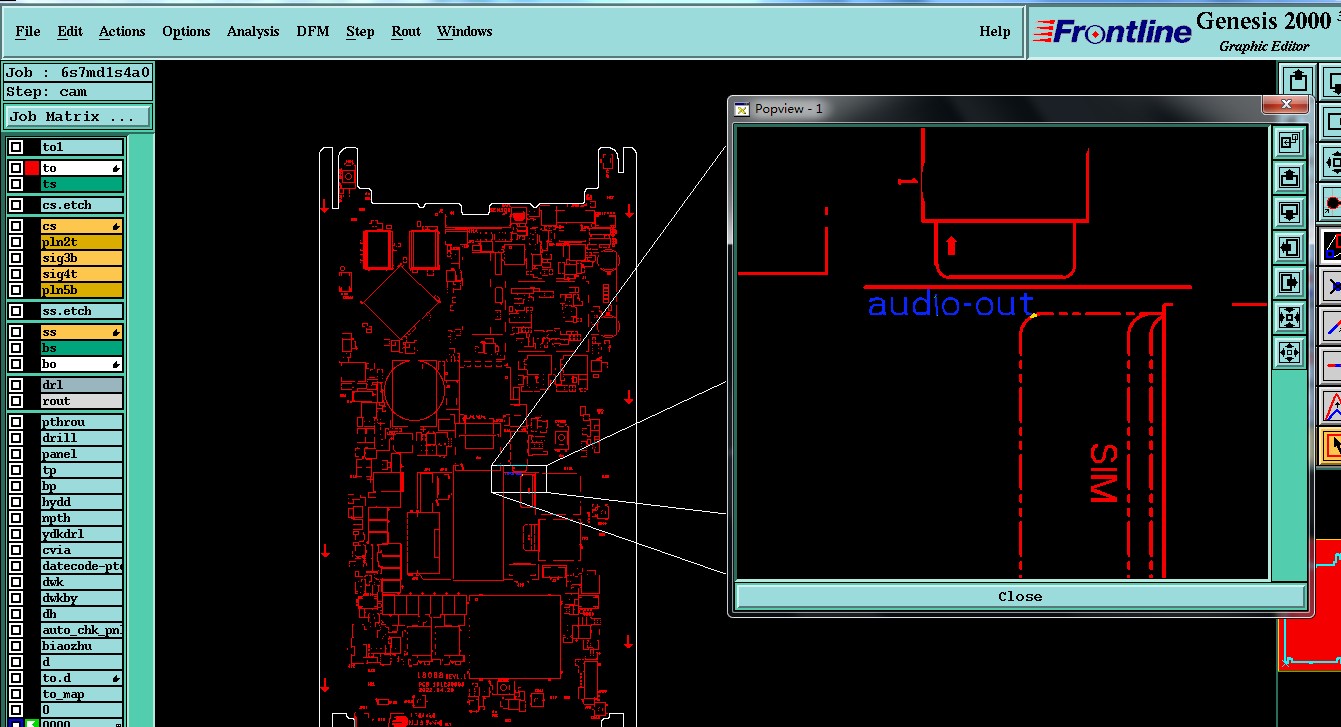The image size is (1341, 727).
Task: Click the Job Matrix button
Action: coord(77,116)
